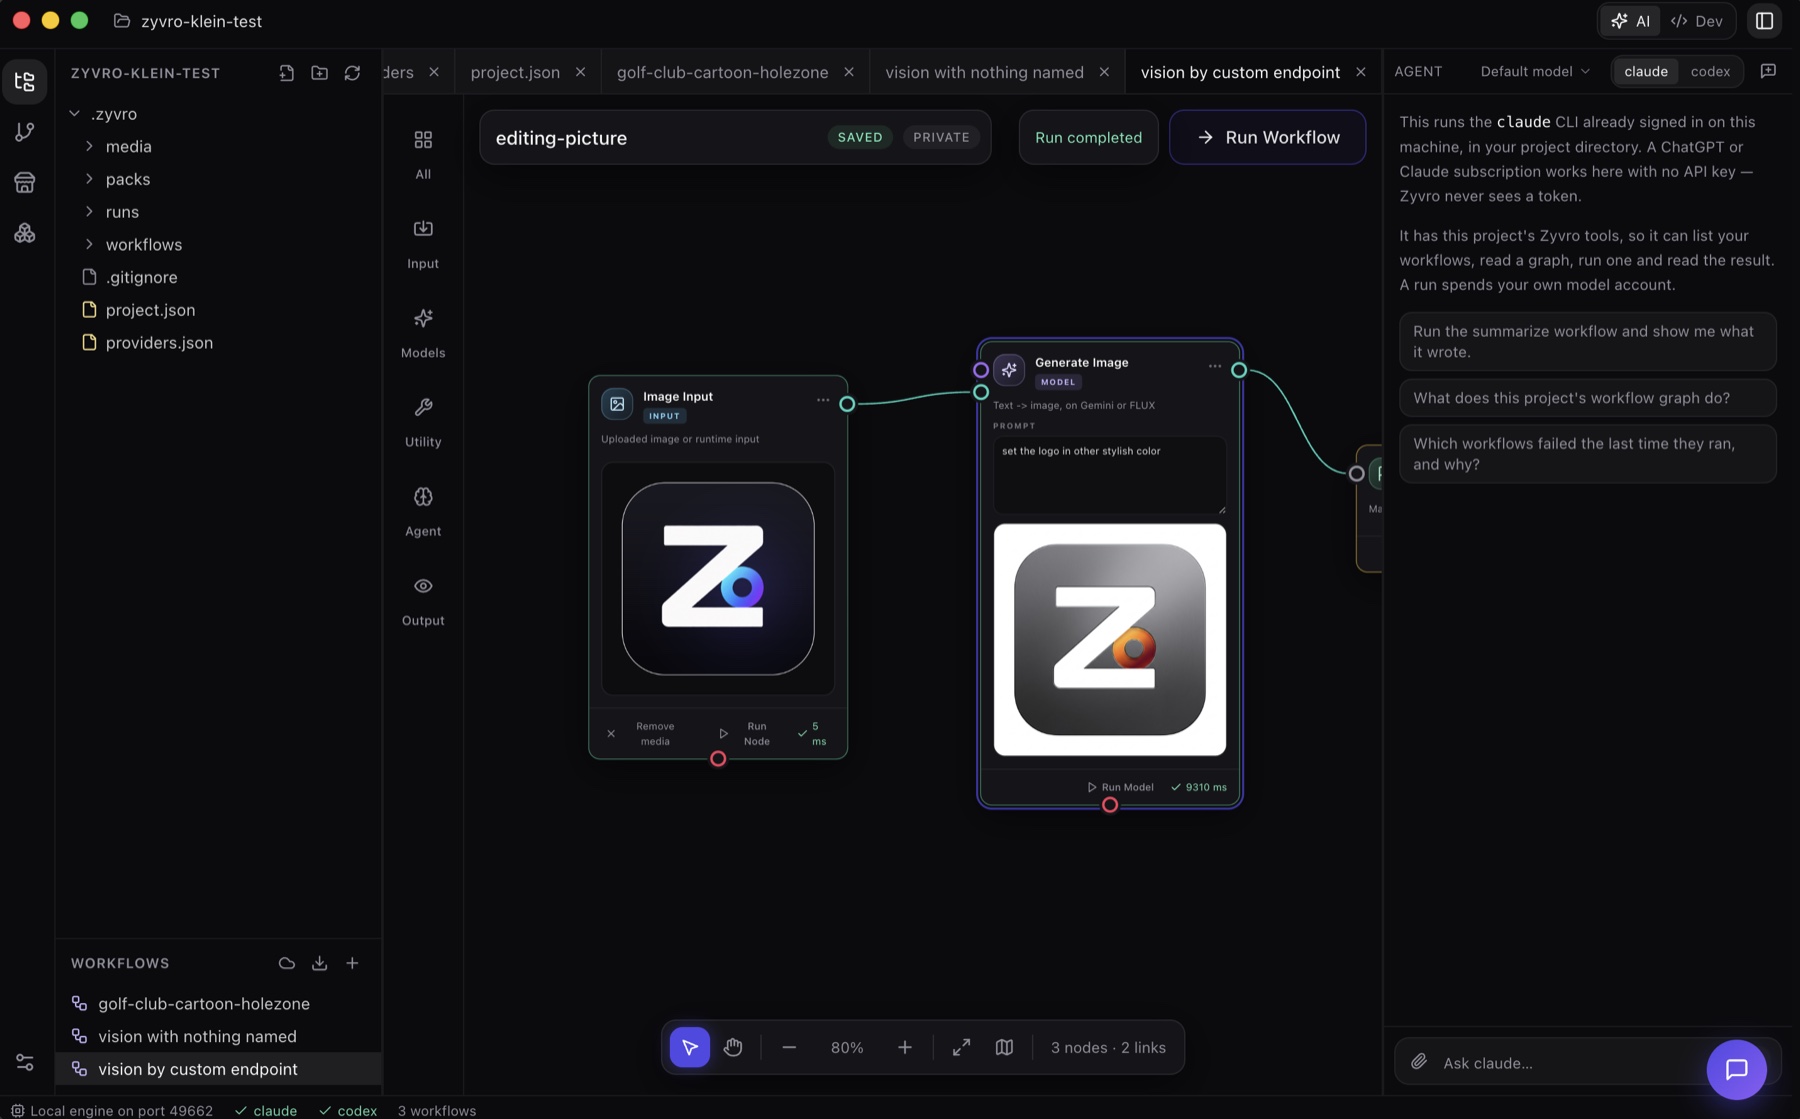Click the attachment paperclip icon in the chat box

point(1419,1062)
